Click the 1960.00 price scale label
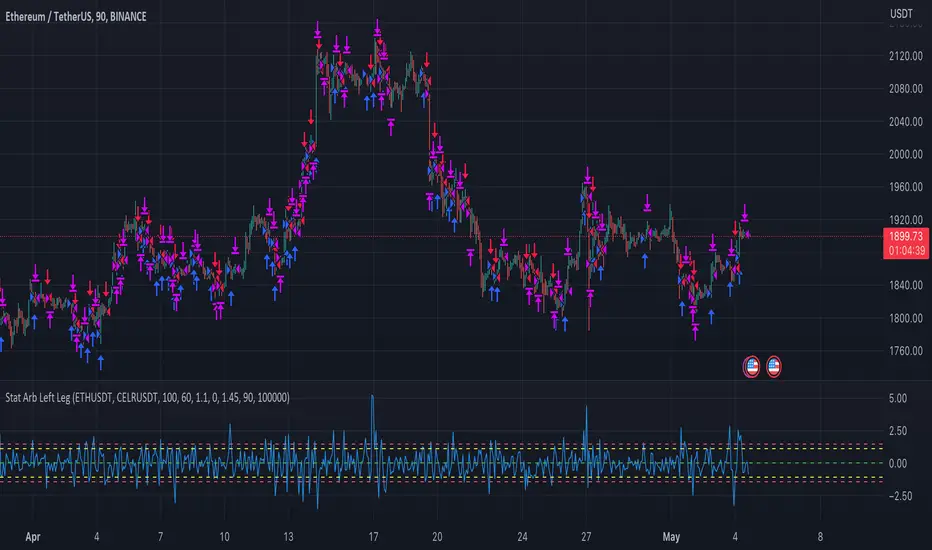 (906, 187)
